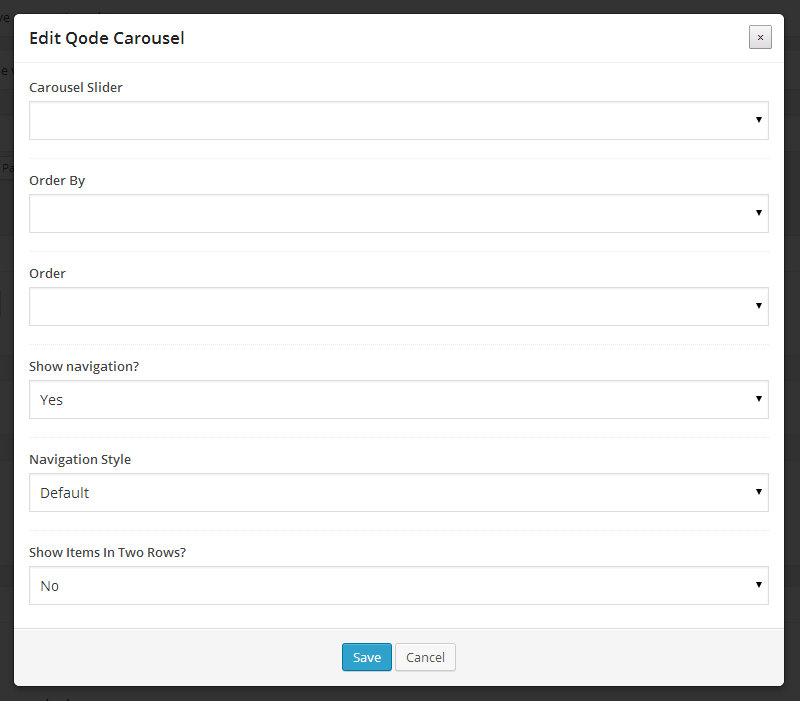Save the carousel settings
The width and height of the screenshot is (800, 701).
(x=366, y=657)
